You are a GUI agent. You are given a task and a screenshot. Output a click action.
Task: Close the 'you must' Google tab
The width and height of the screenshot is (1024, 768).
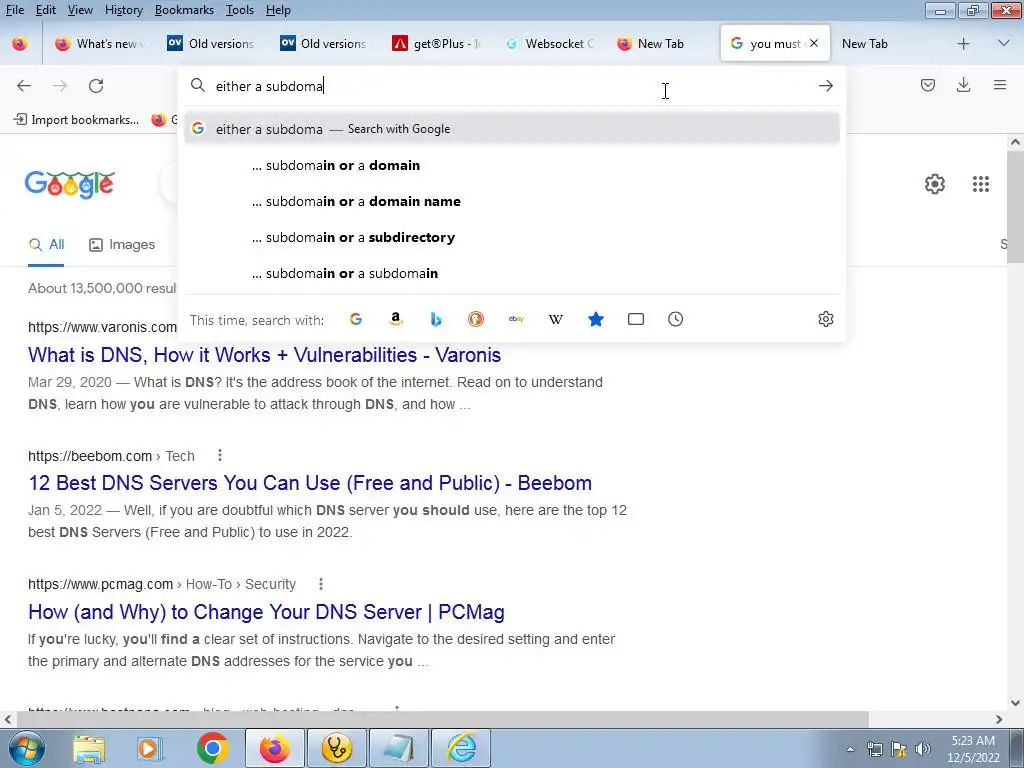click(x=814, y=43)
